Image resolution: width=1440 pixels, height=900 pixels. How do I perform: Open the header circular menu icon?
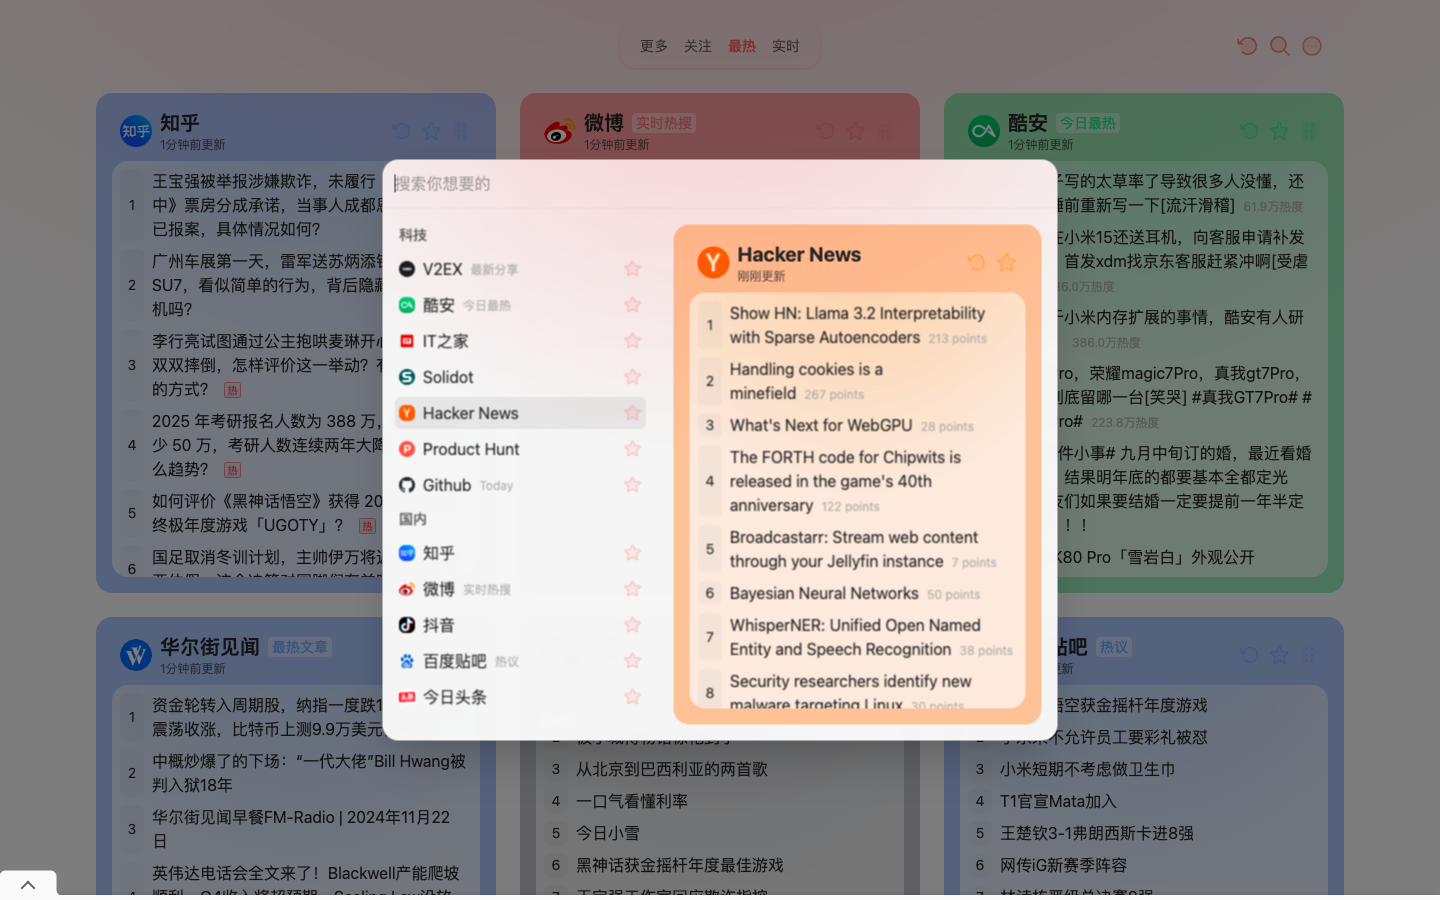pyautogui.click(x=1312, y=46)
